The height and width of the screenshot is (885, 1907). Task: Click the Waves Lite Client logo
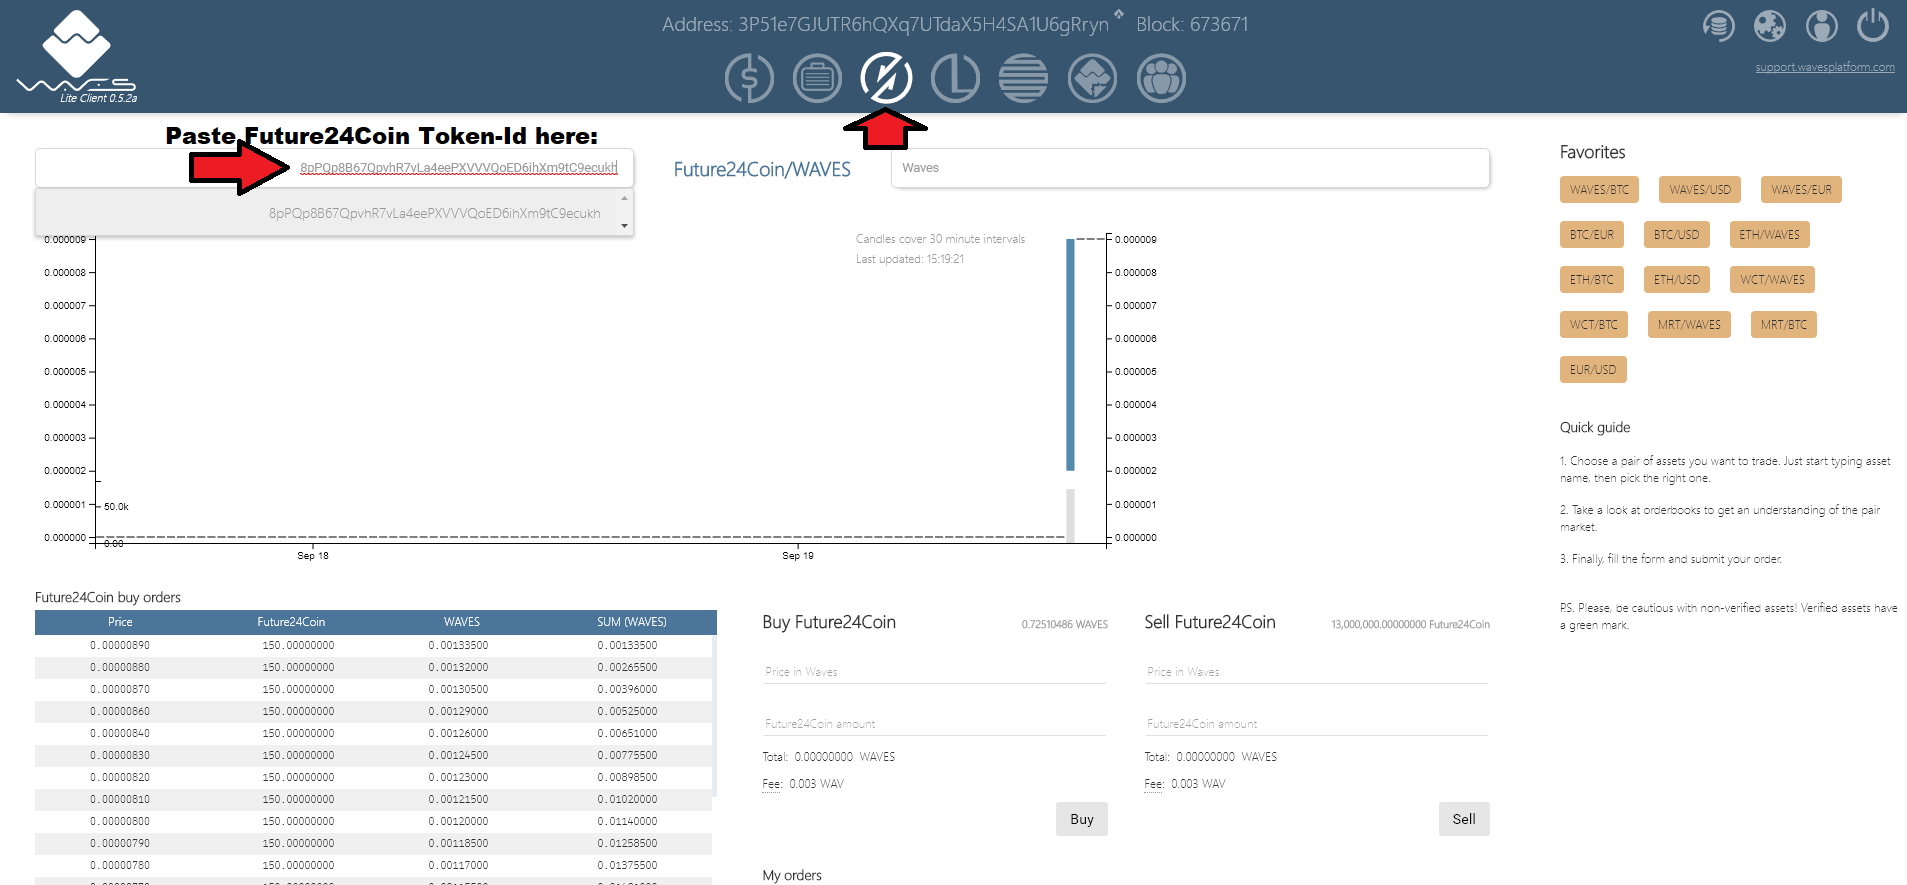[x=77, y=56]
